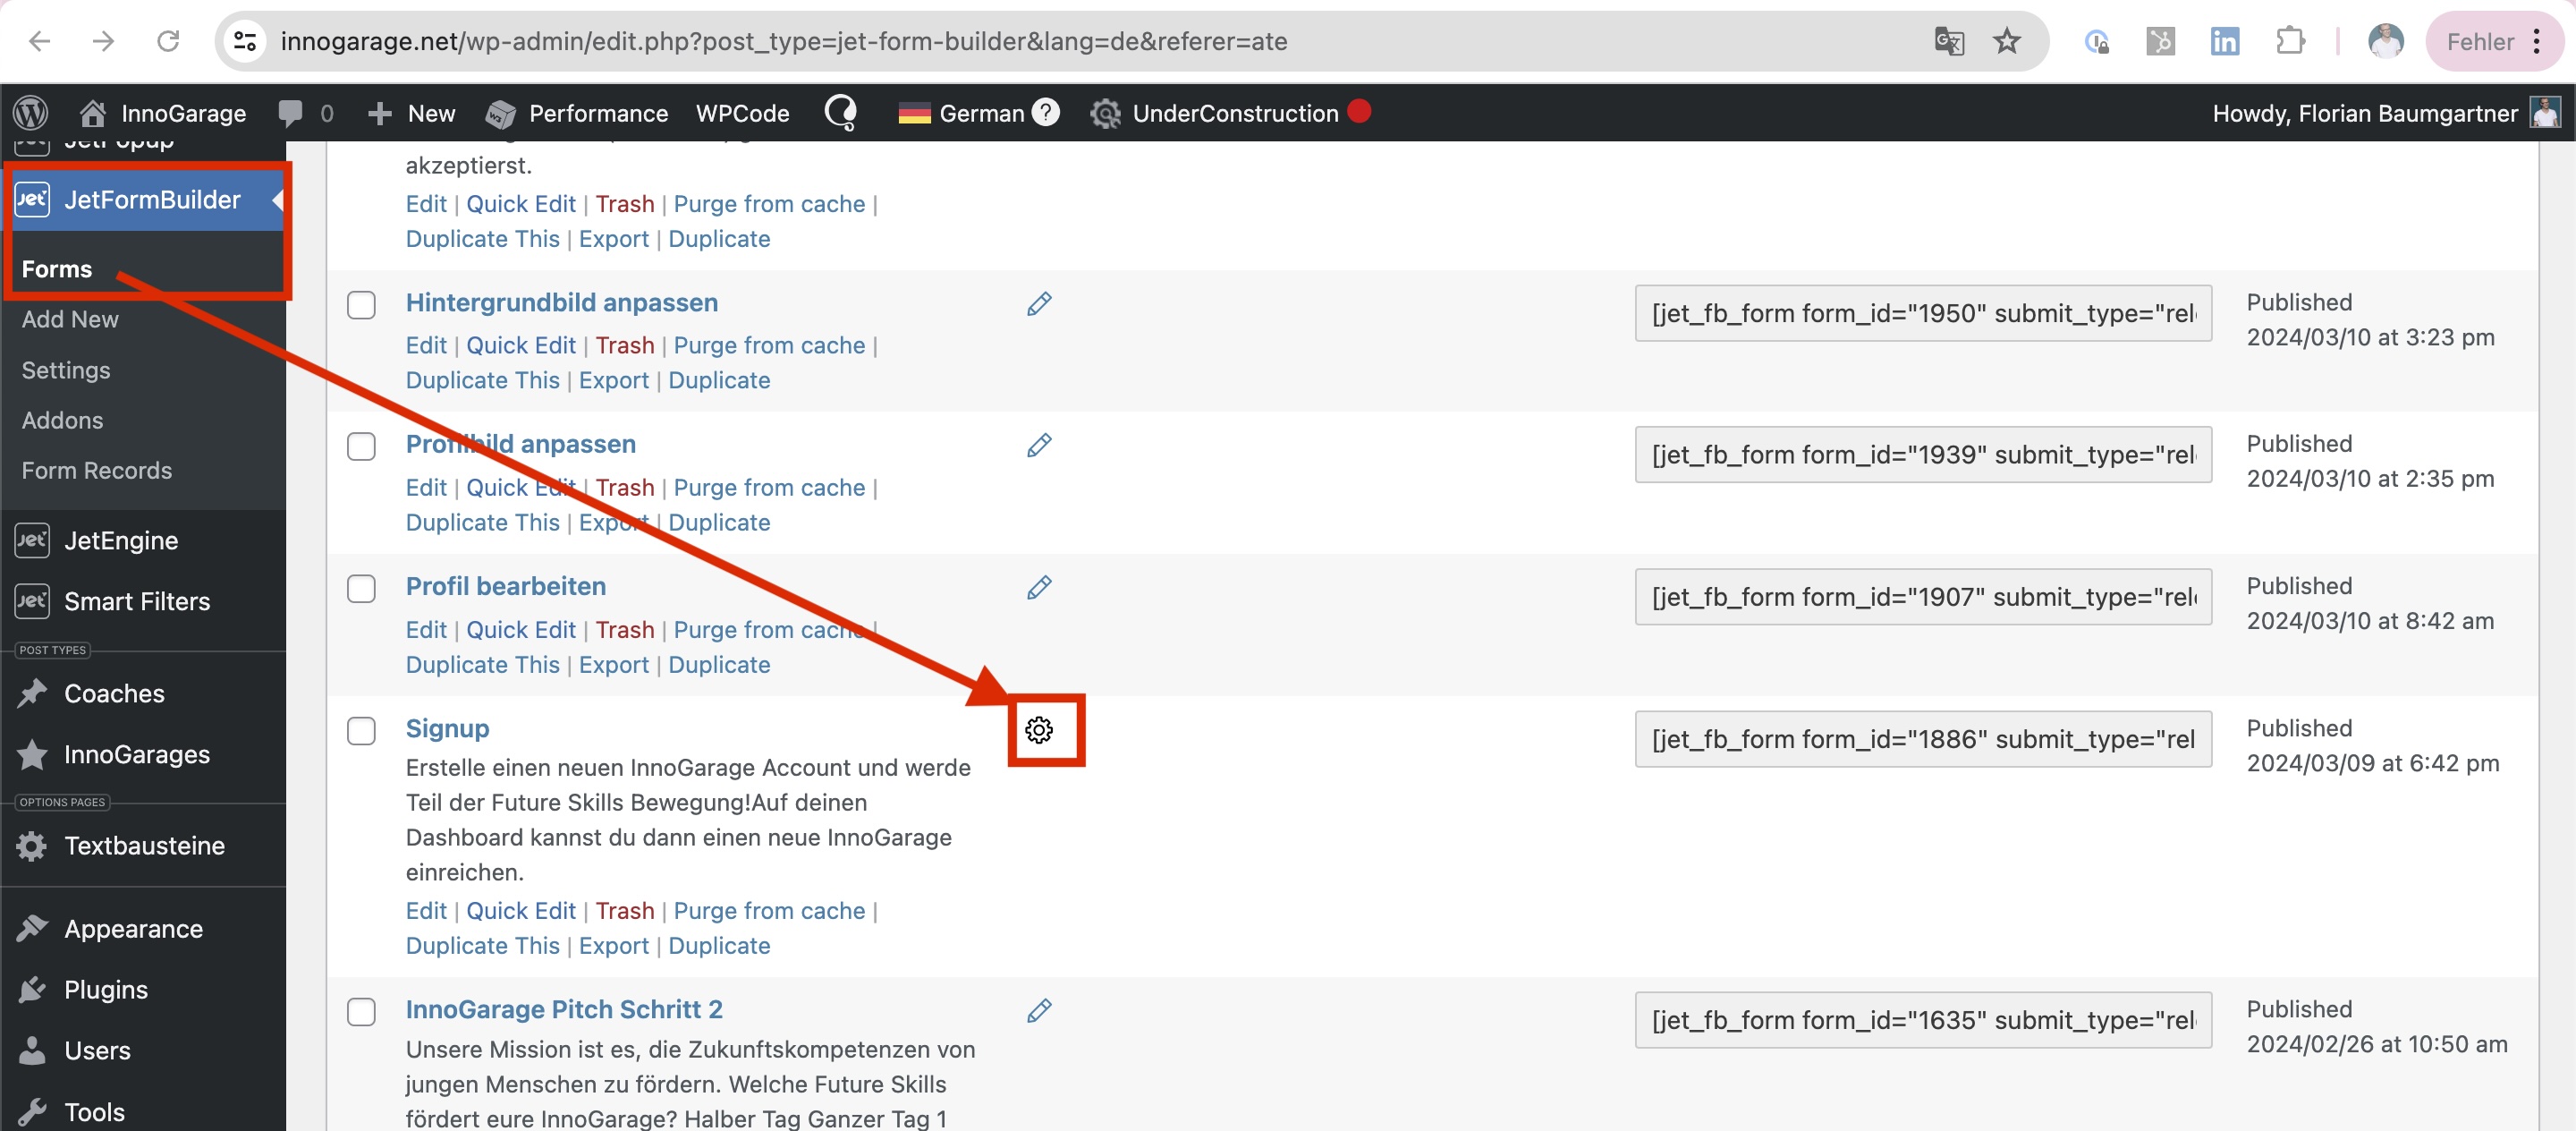Click the Chrome profile avatar
Viewport: 2576px width, 1131px height.
2386,41
